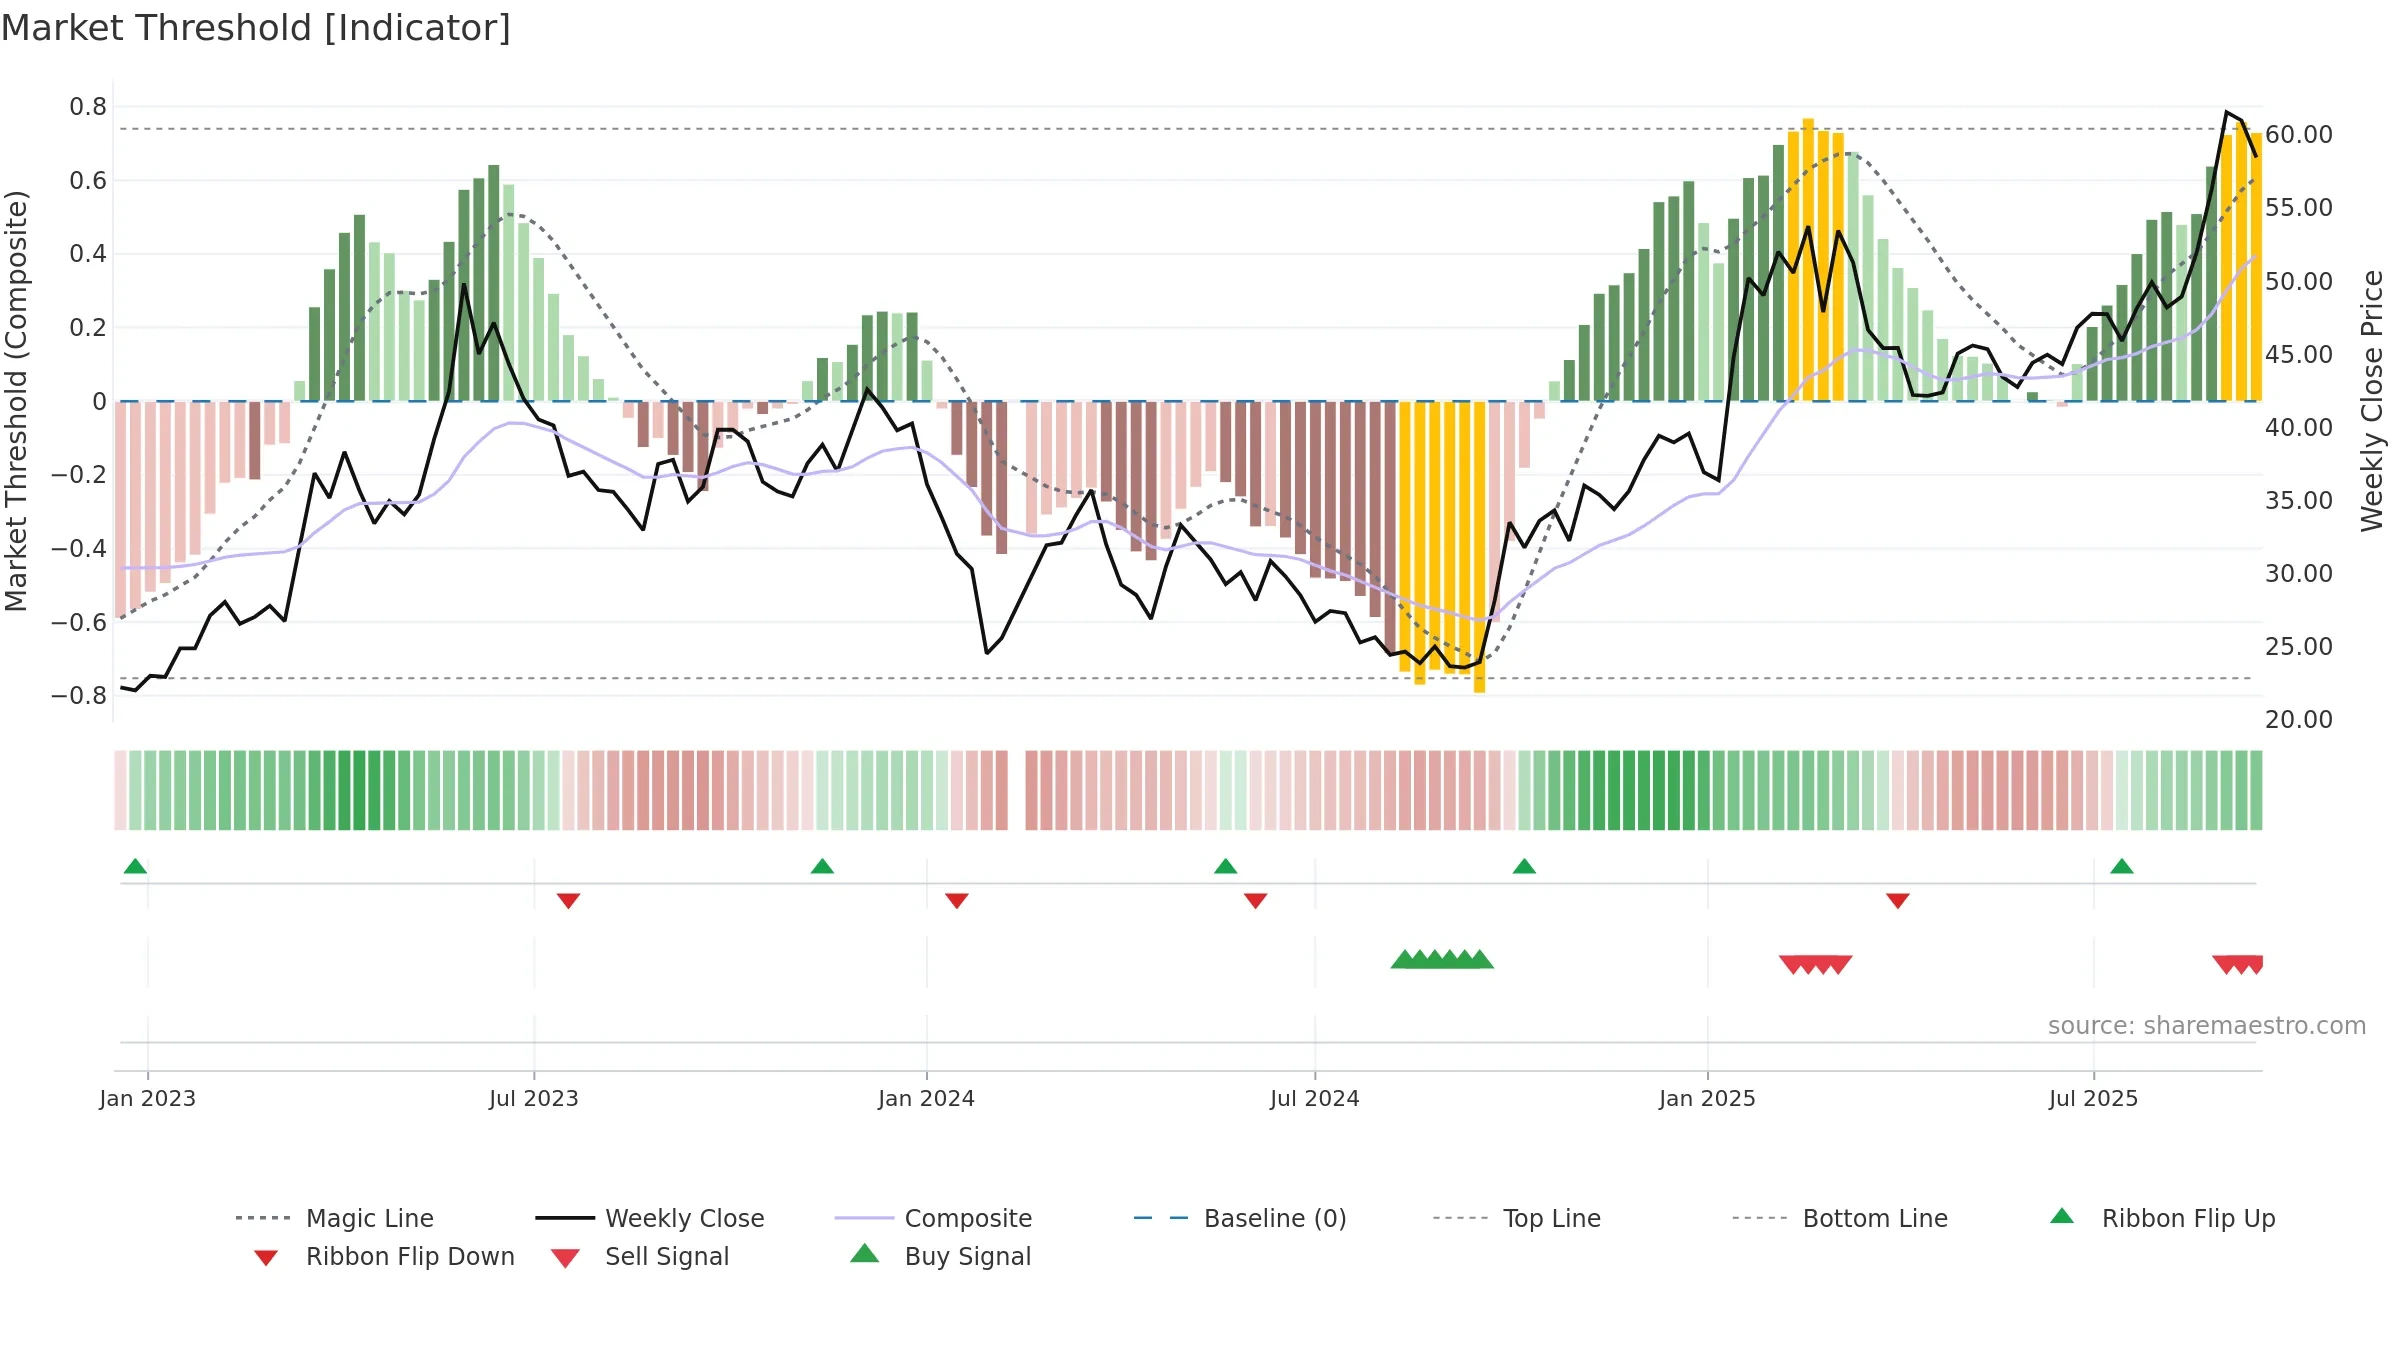Click the ribbon flip down marker after Jul 2023
The image size is (2400, 1350).
[568, 901]
